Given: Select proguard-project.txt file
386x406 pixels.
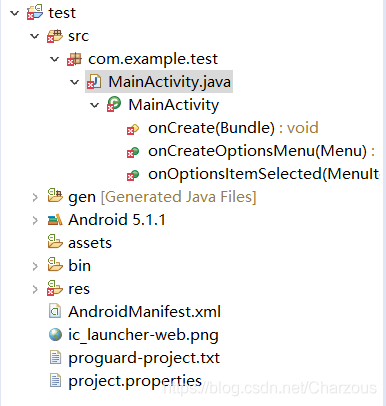Looking at the screenshot, I should pyautogui.click(x=144, y=358).
